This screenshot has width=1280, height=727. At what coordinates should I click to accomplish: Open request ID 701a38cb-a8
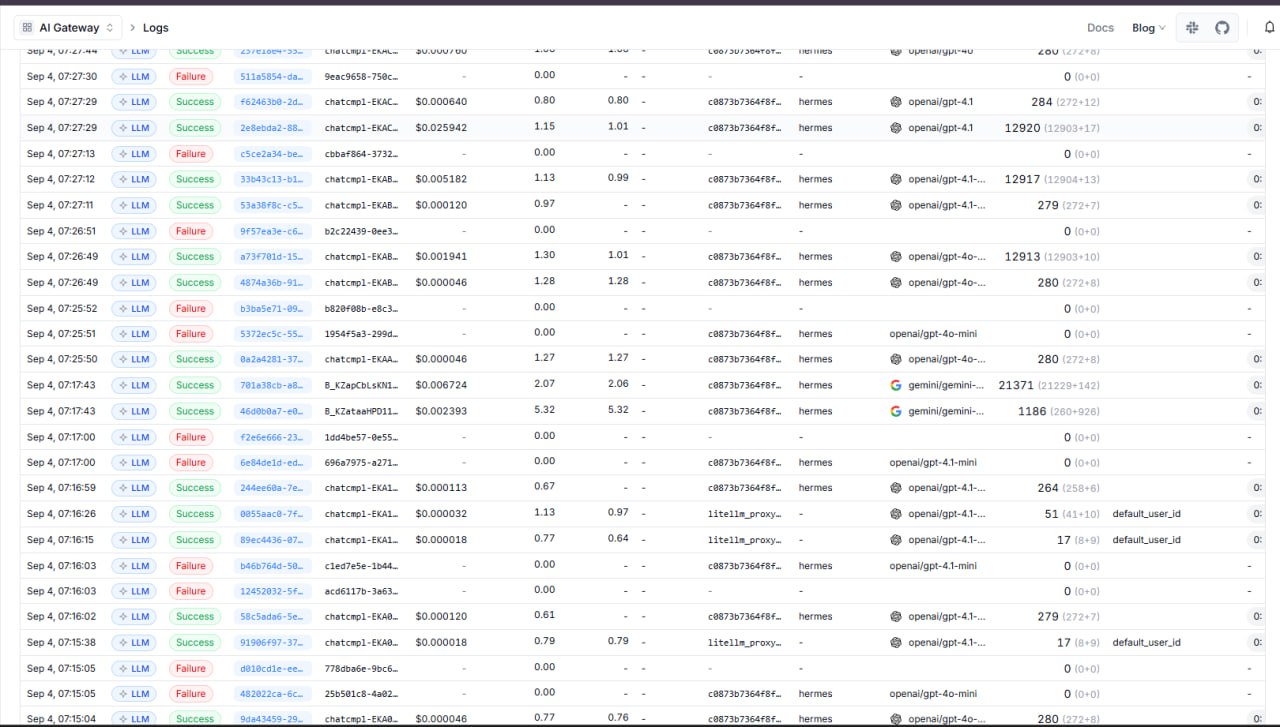(273, 385)
